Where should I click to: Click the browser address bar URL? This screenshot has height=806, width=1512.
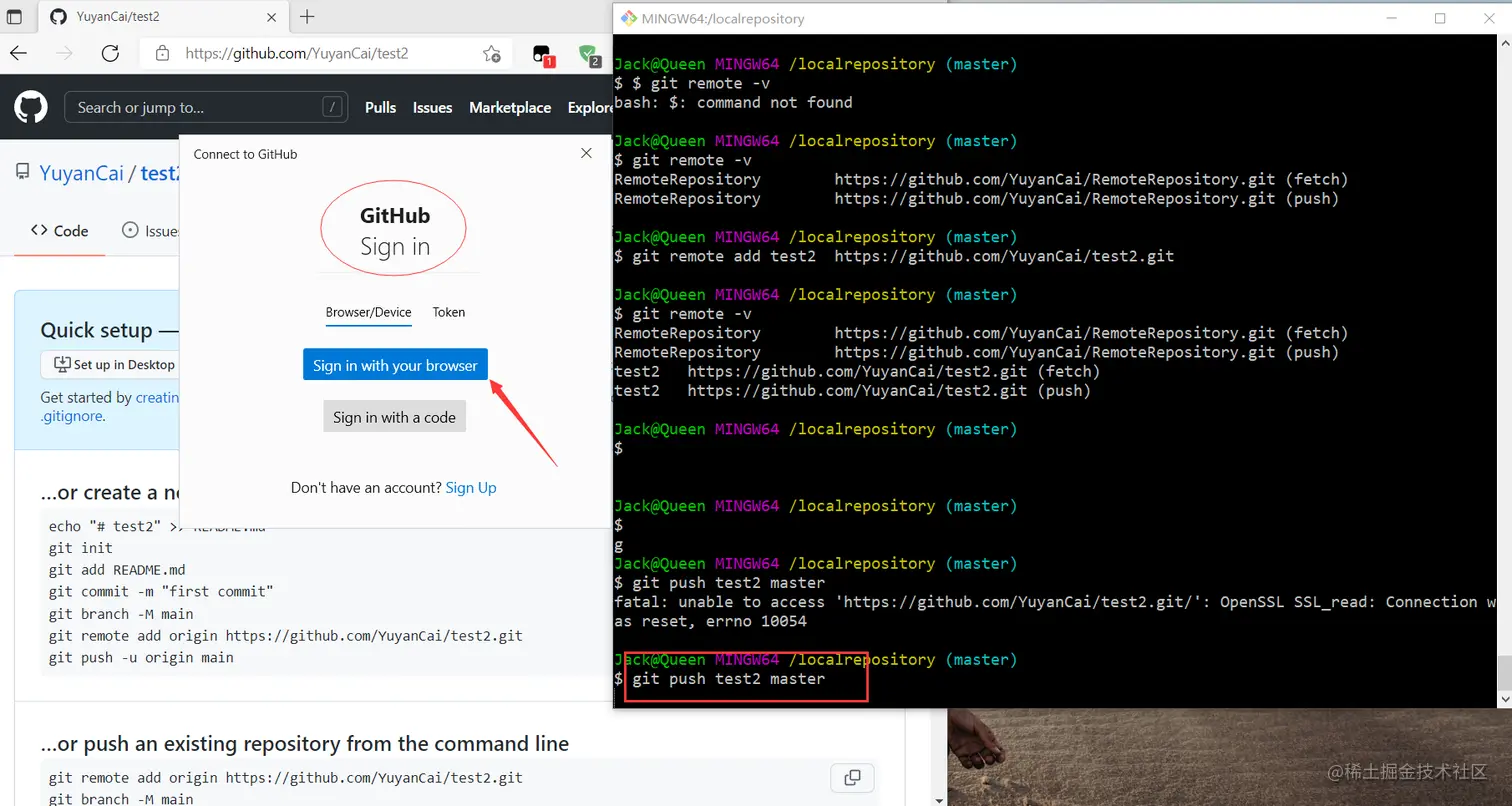tap(297, 53)
